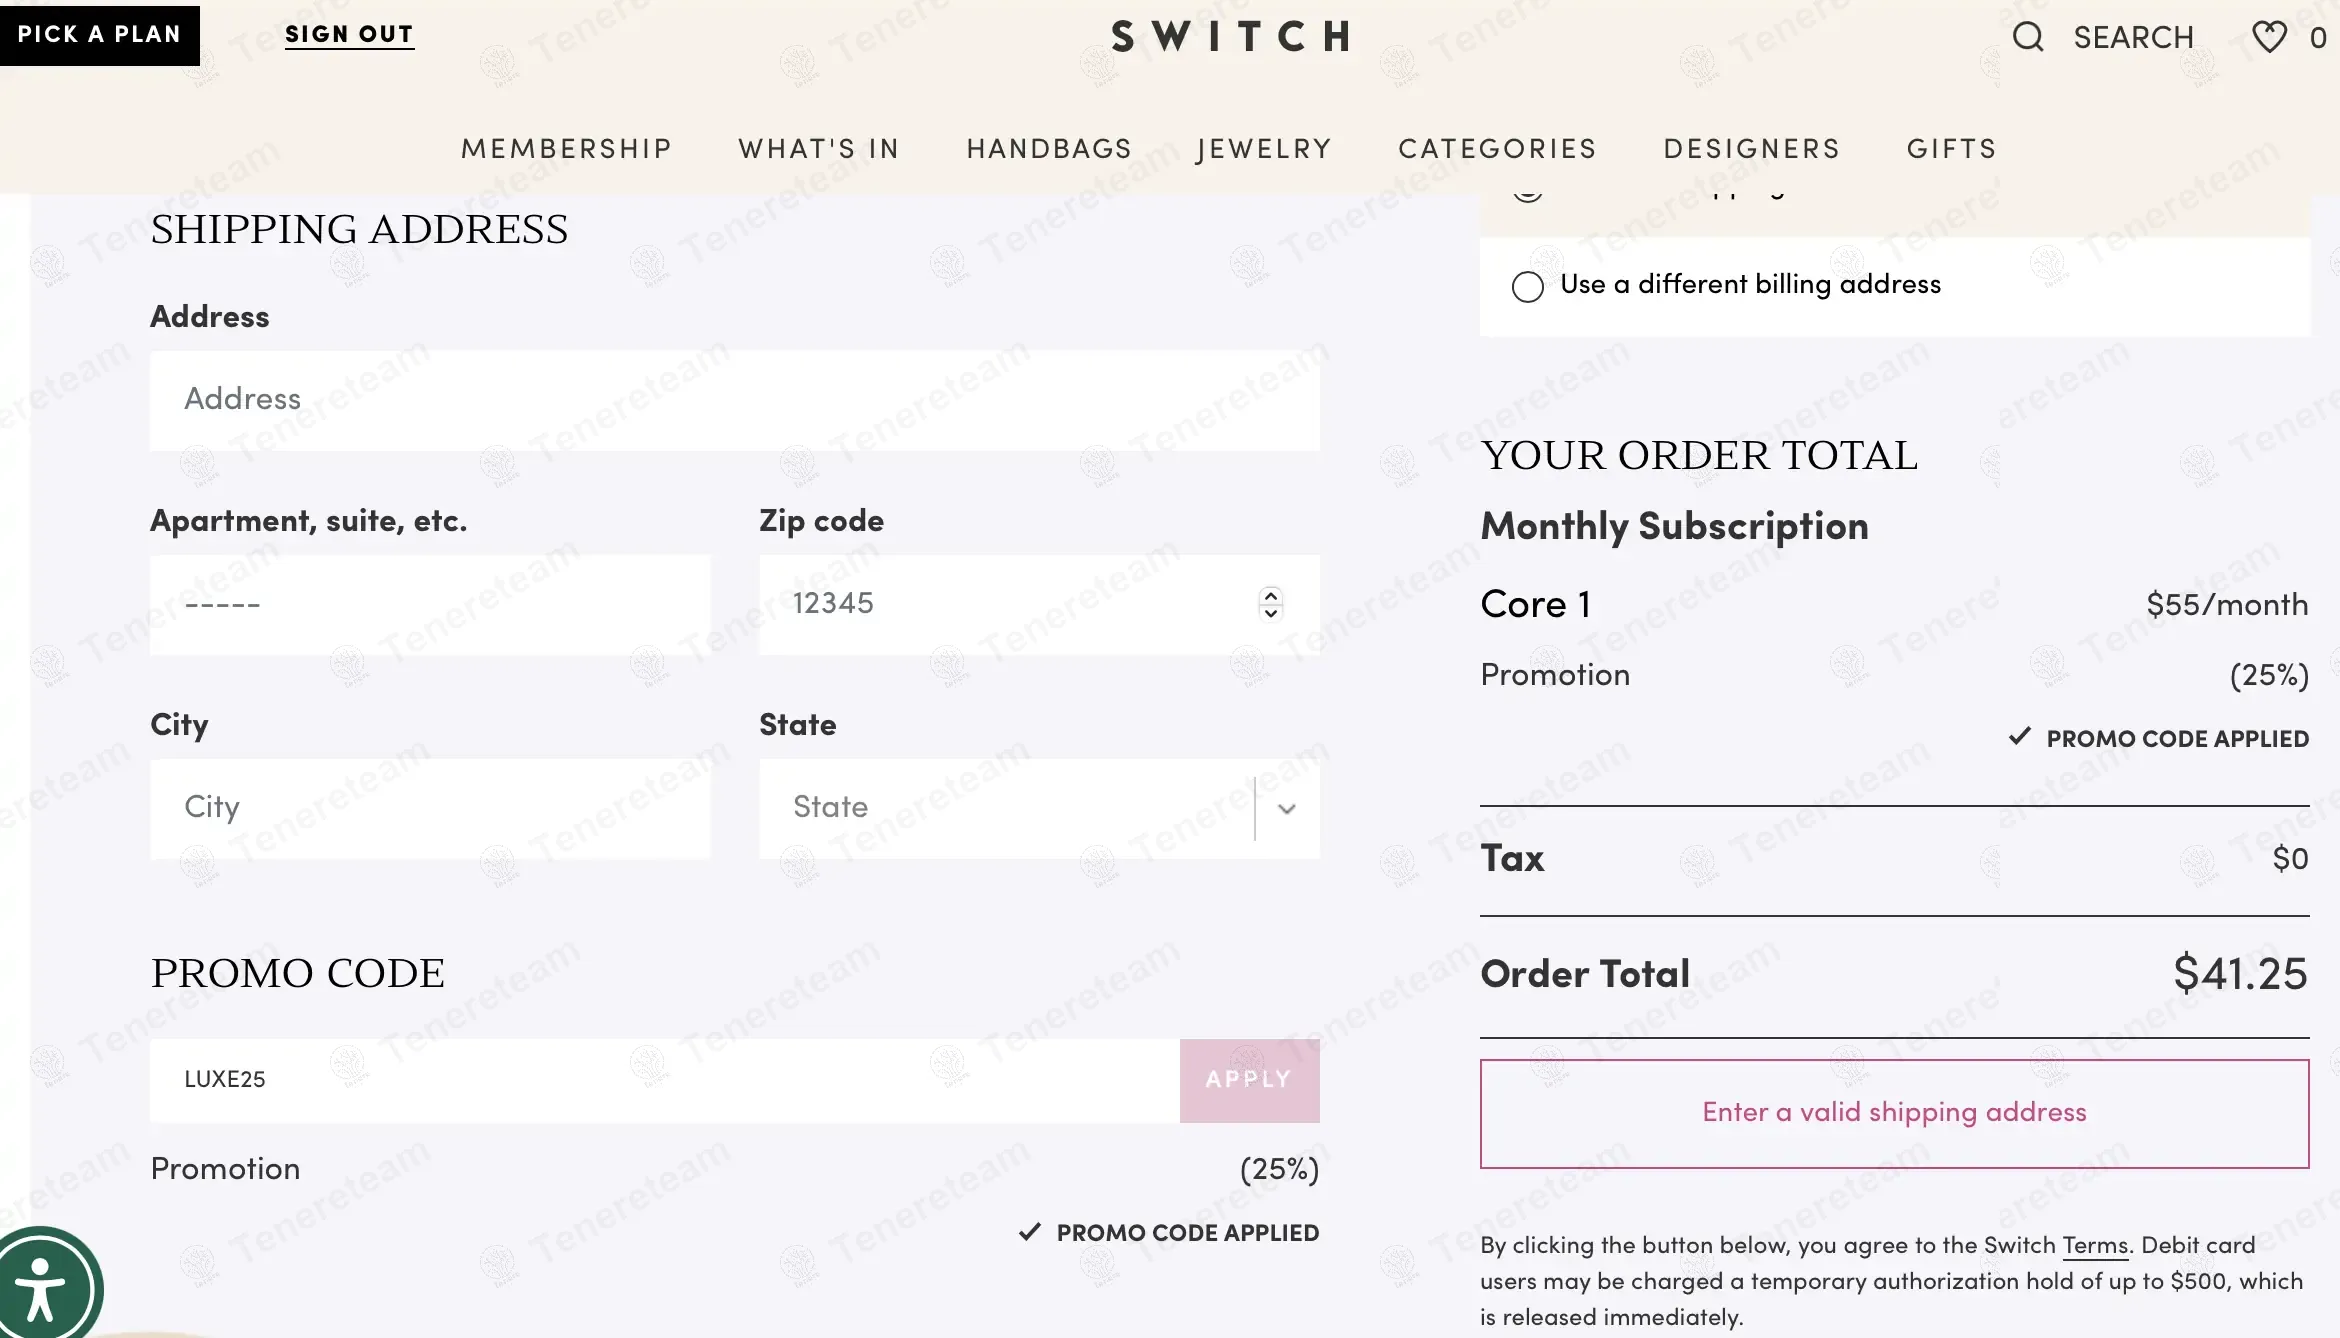Viewport: 2340px width, 1338px height.
Task: Open the Switch Terms link
Action: click(x=2095, y=1246)
